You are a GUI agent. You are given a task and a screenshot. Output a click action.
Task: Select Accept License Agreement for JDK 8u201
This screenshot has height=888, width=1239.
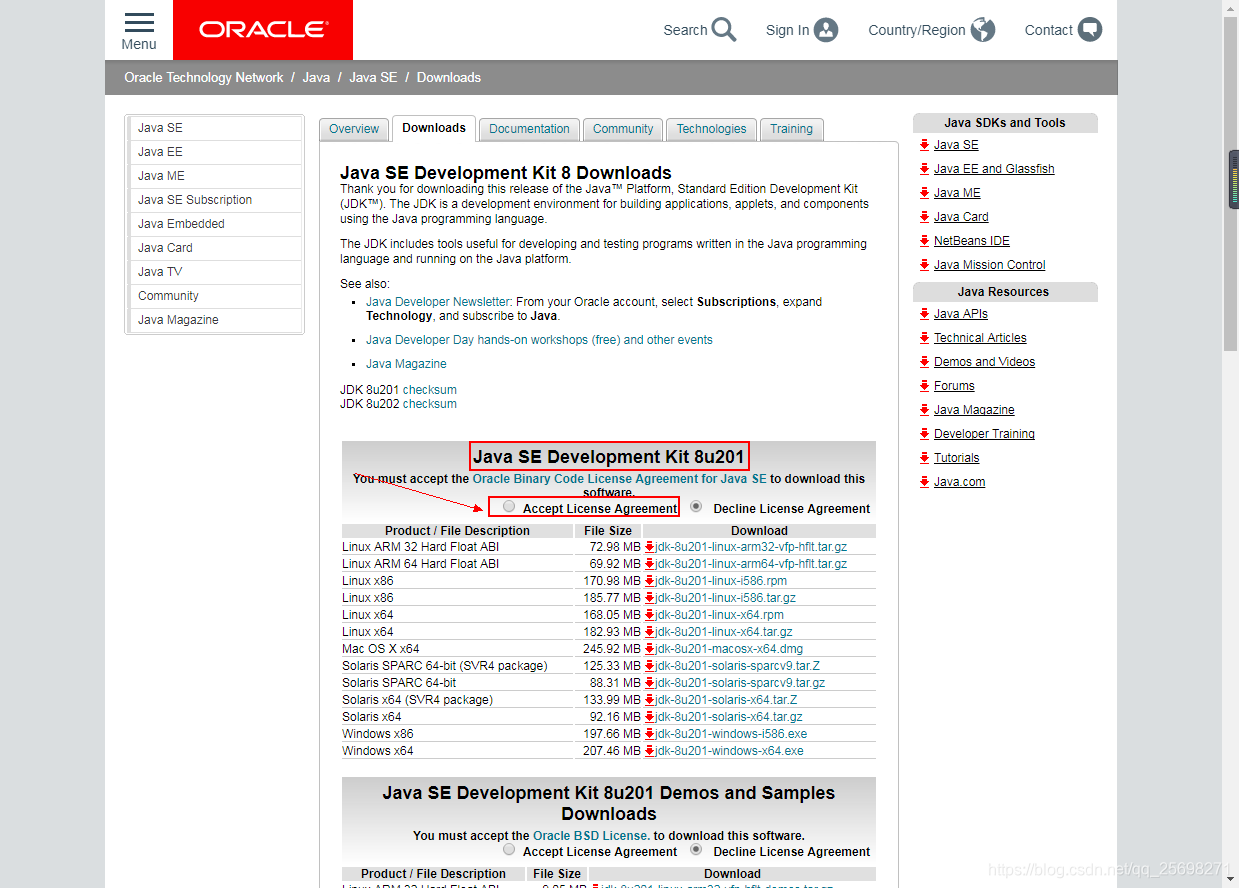[x=510, y=507]
